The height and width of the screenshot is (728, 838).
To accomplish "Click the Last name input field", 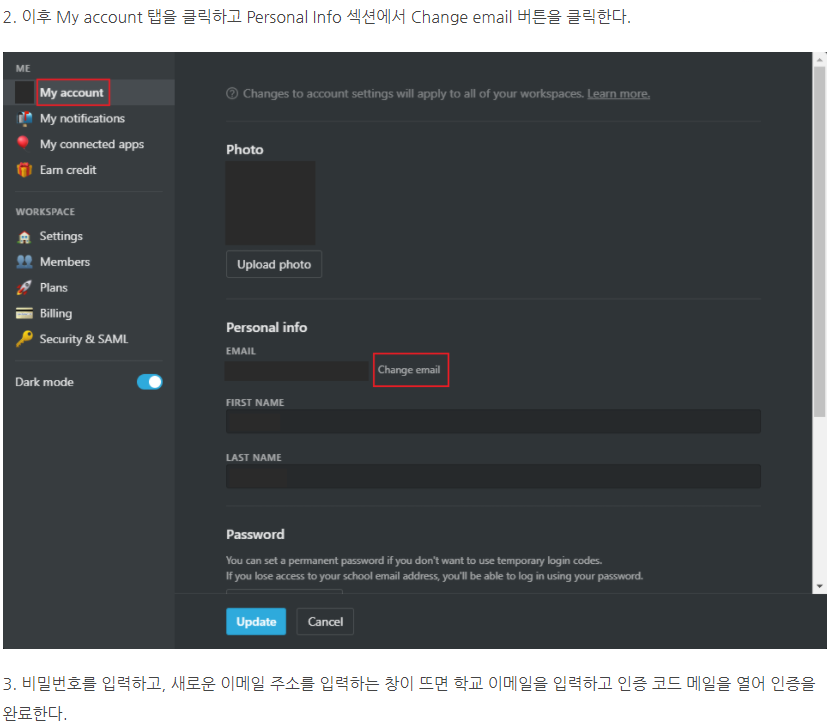I will [493, 476].
